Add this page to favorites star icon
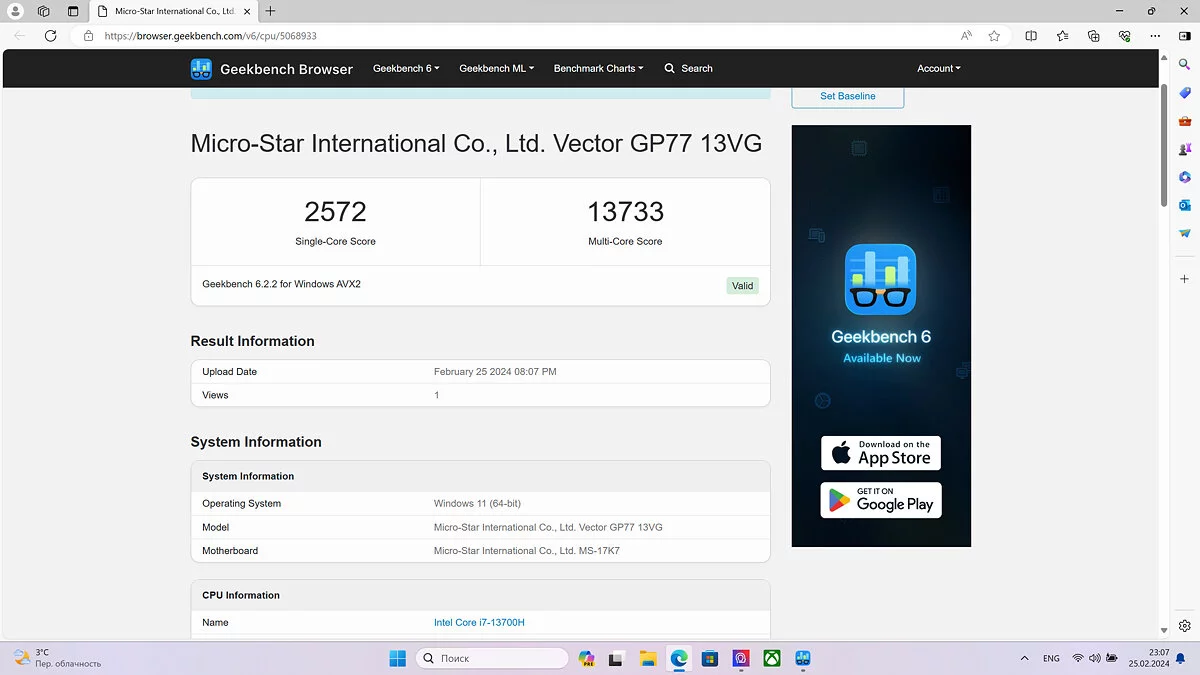 [994, 36]
